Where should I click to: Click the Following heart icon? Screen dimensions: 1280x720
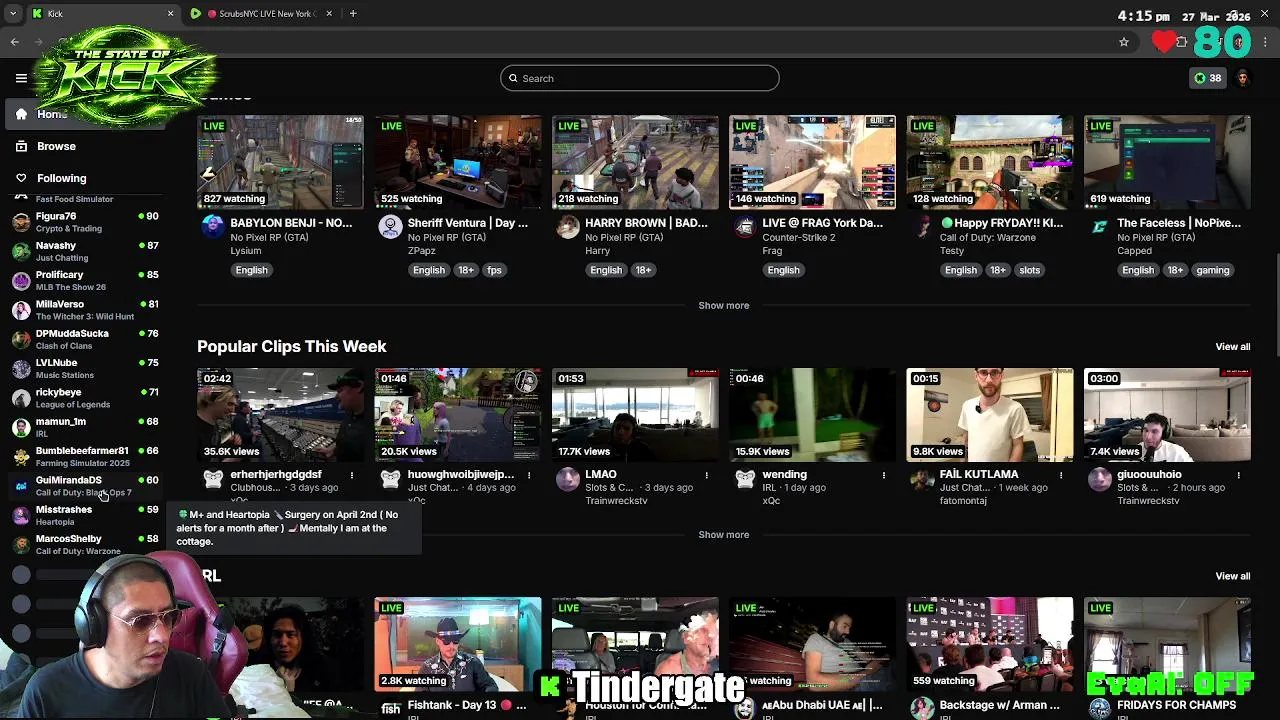pyautogui.click(x=21, y=178)
